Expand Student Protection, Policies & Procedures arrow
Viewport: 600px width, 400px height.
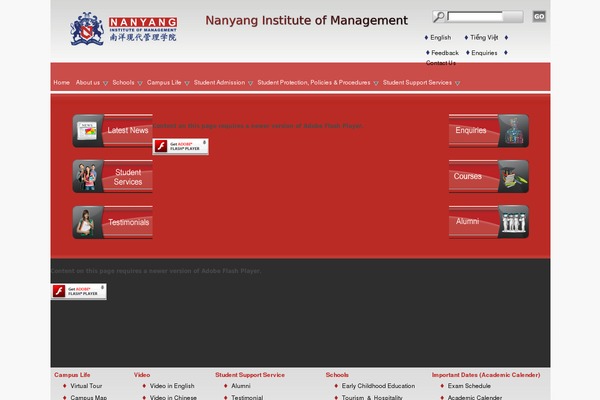(x=376, y=83)
